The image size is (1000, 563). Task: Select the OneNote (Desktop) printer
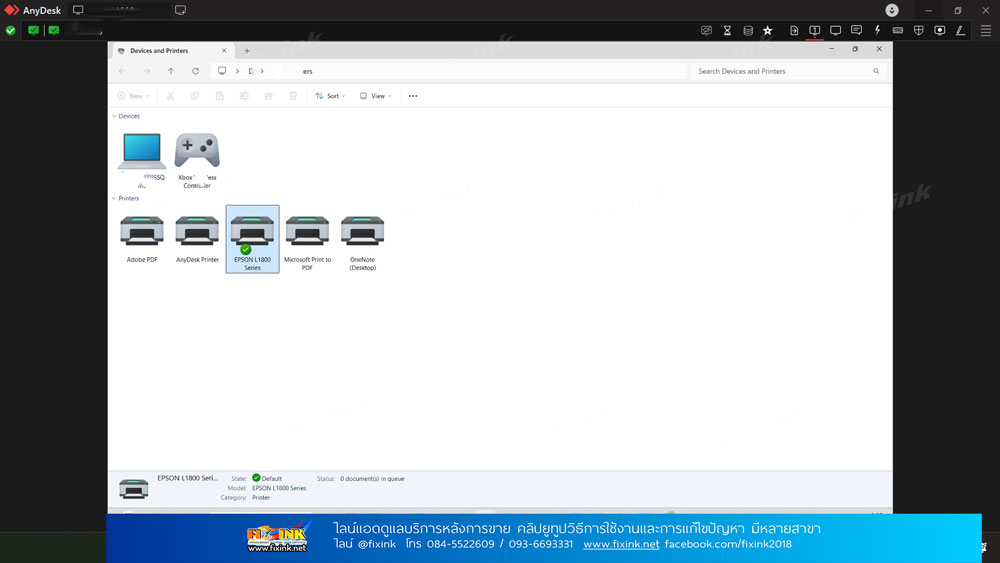point(362,241)
